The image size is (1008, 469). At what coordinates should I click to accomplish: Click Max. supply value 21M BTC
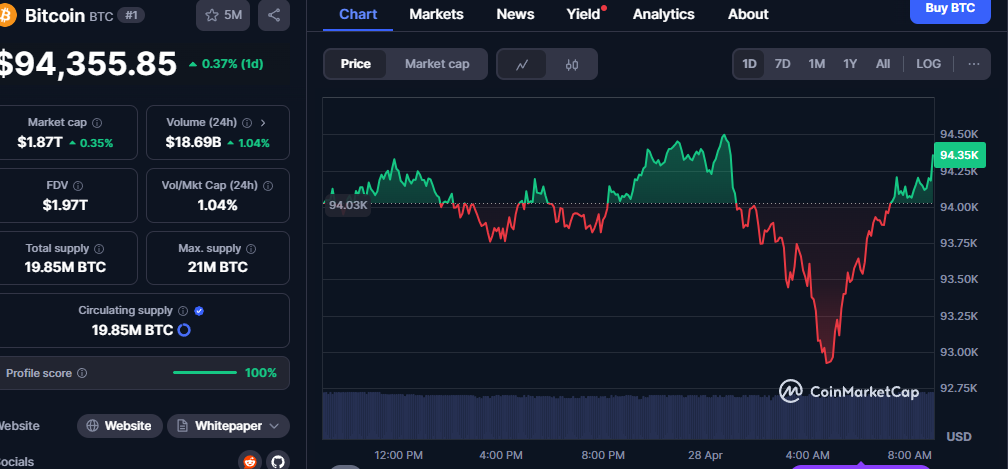pyautogui.click(x=218, y=267)
